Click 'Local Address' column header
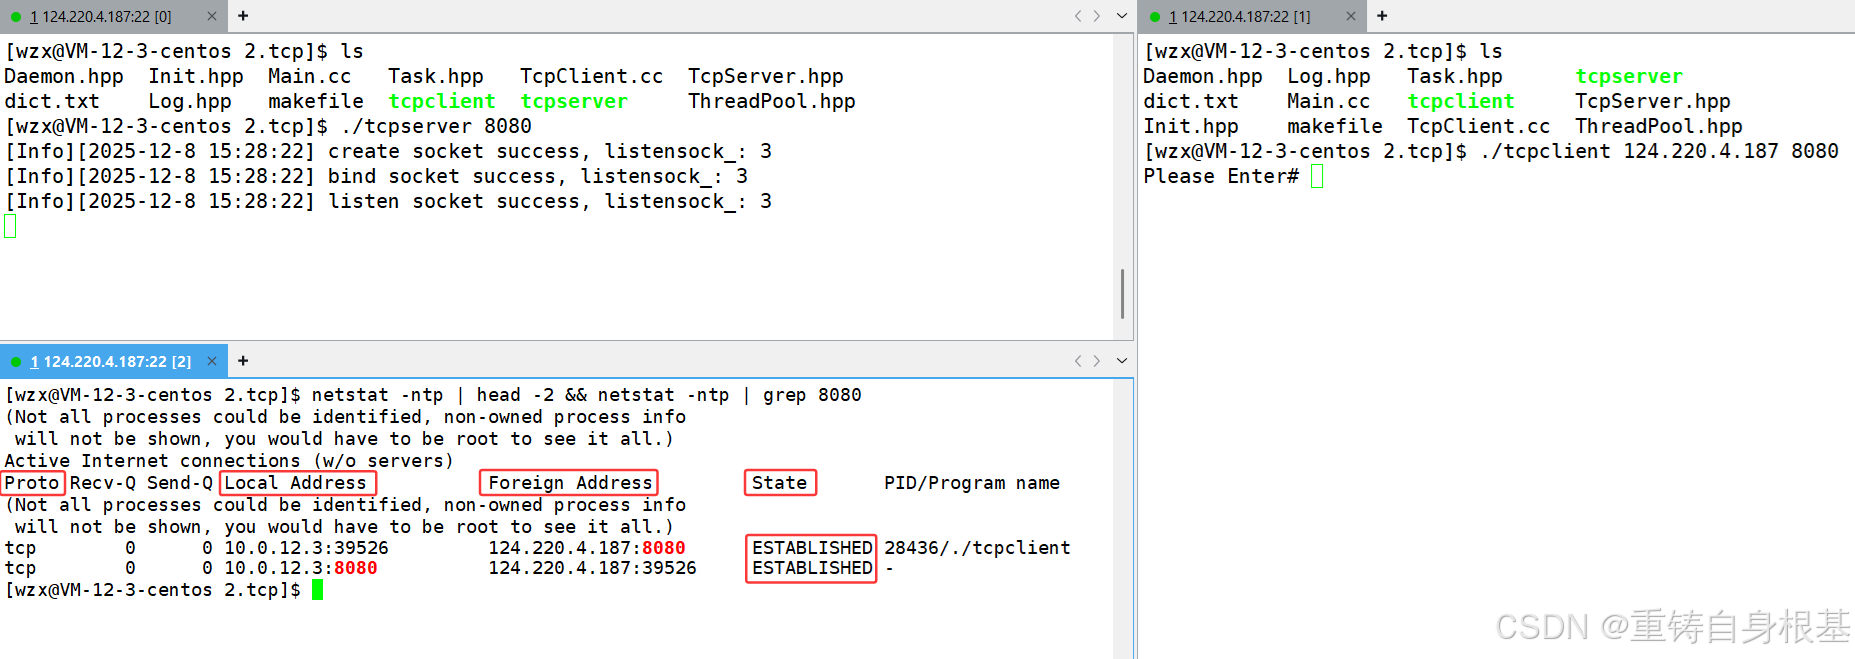Image resolution: width=1855 pixels, height=659 pixels. [x=296, y=483]
